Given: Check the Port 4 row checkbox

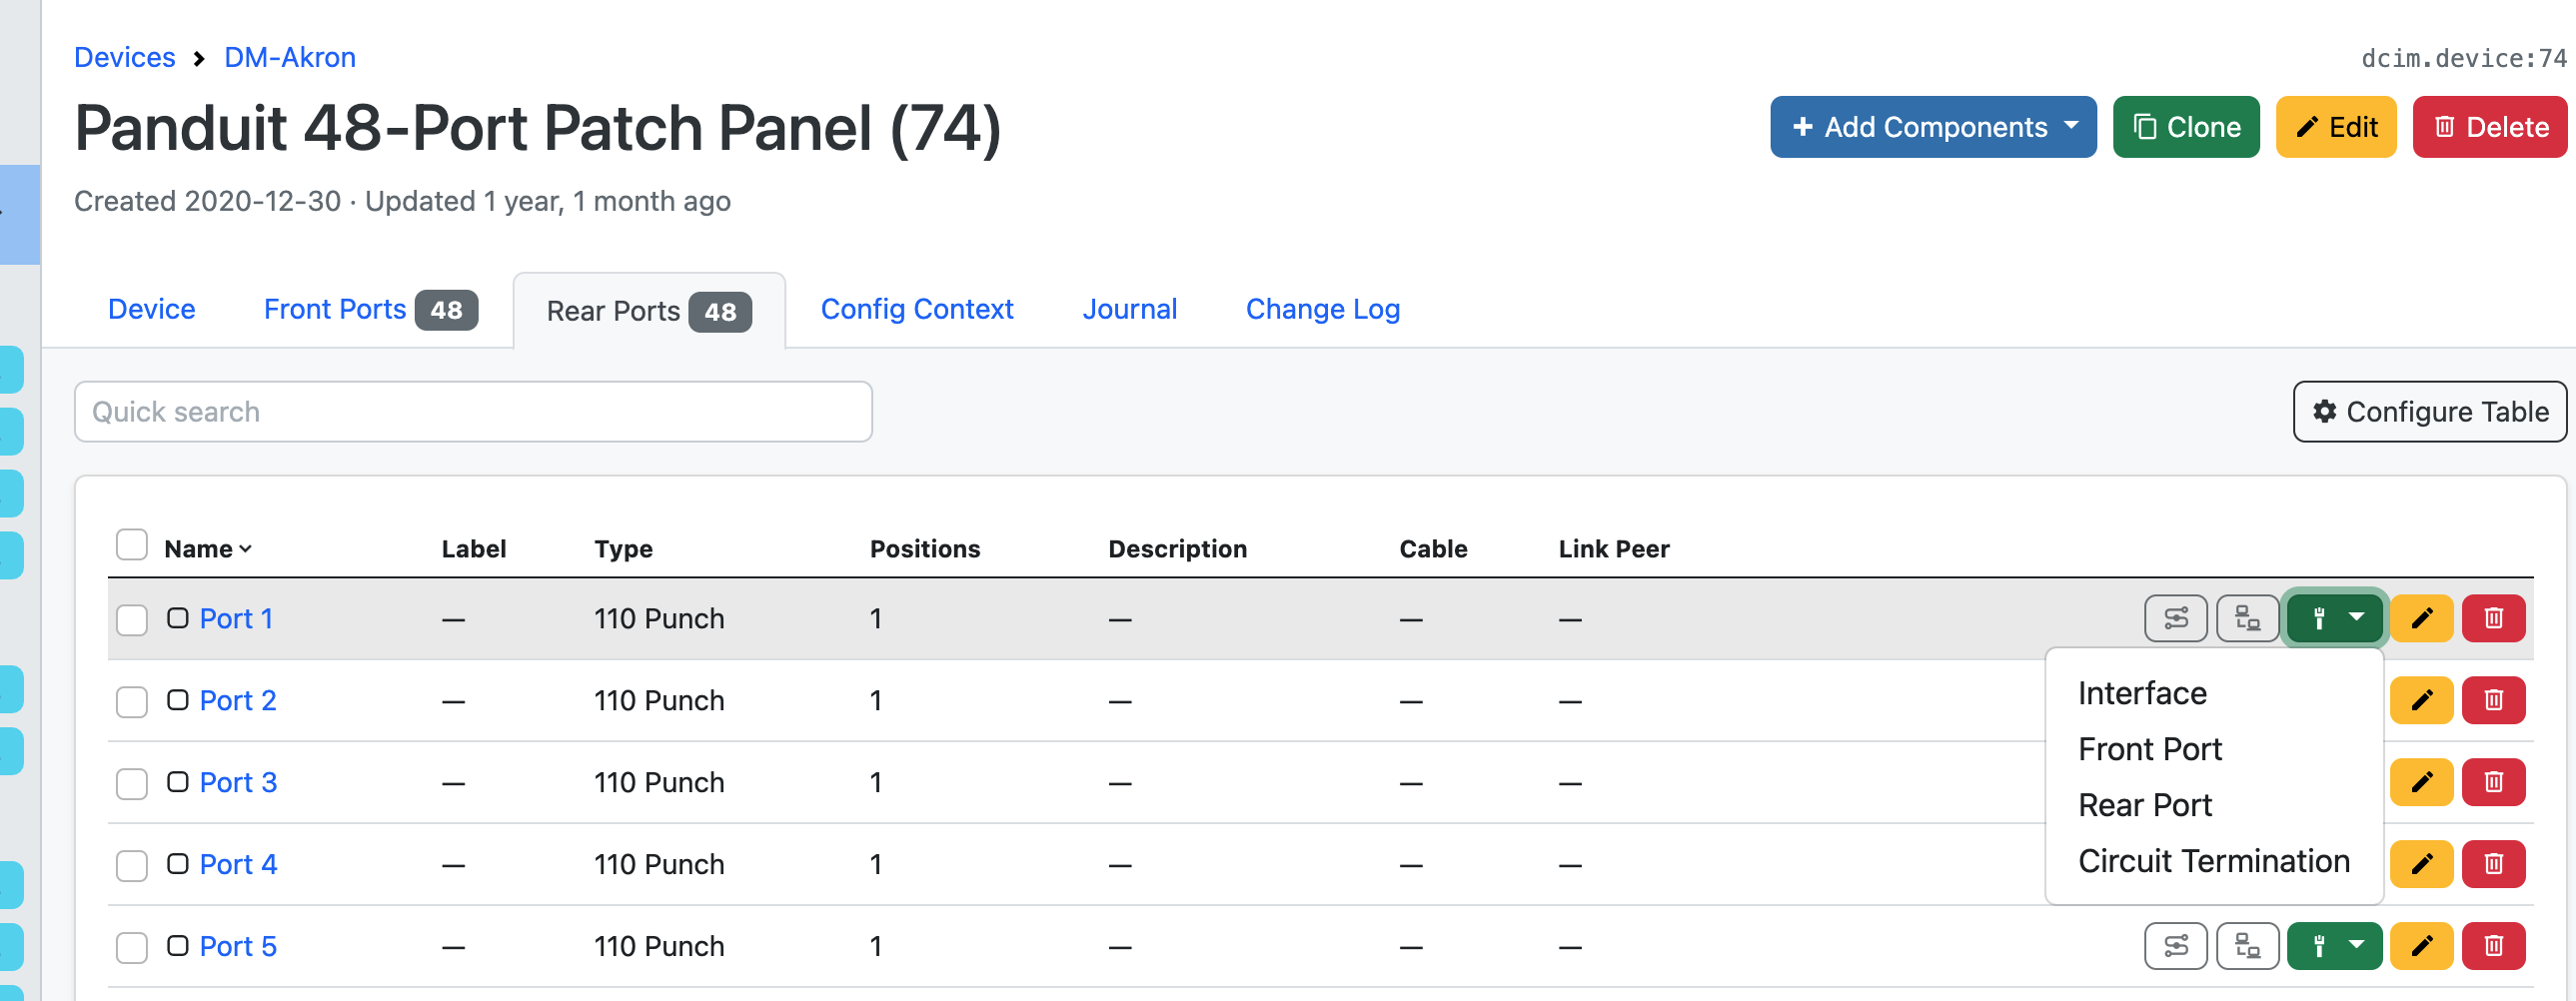Looking at the screenshot, I should (132, 866).
